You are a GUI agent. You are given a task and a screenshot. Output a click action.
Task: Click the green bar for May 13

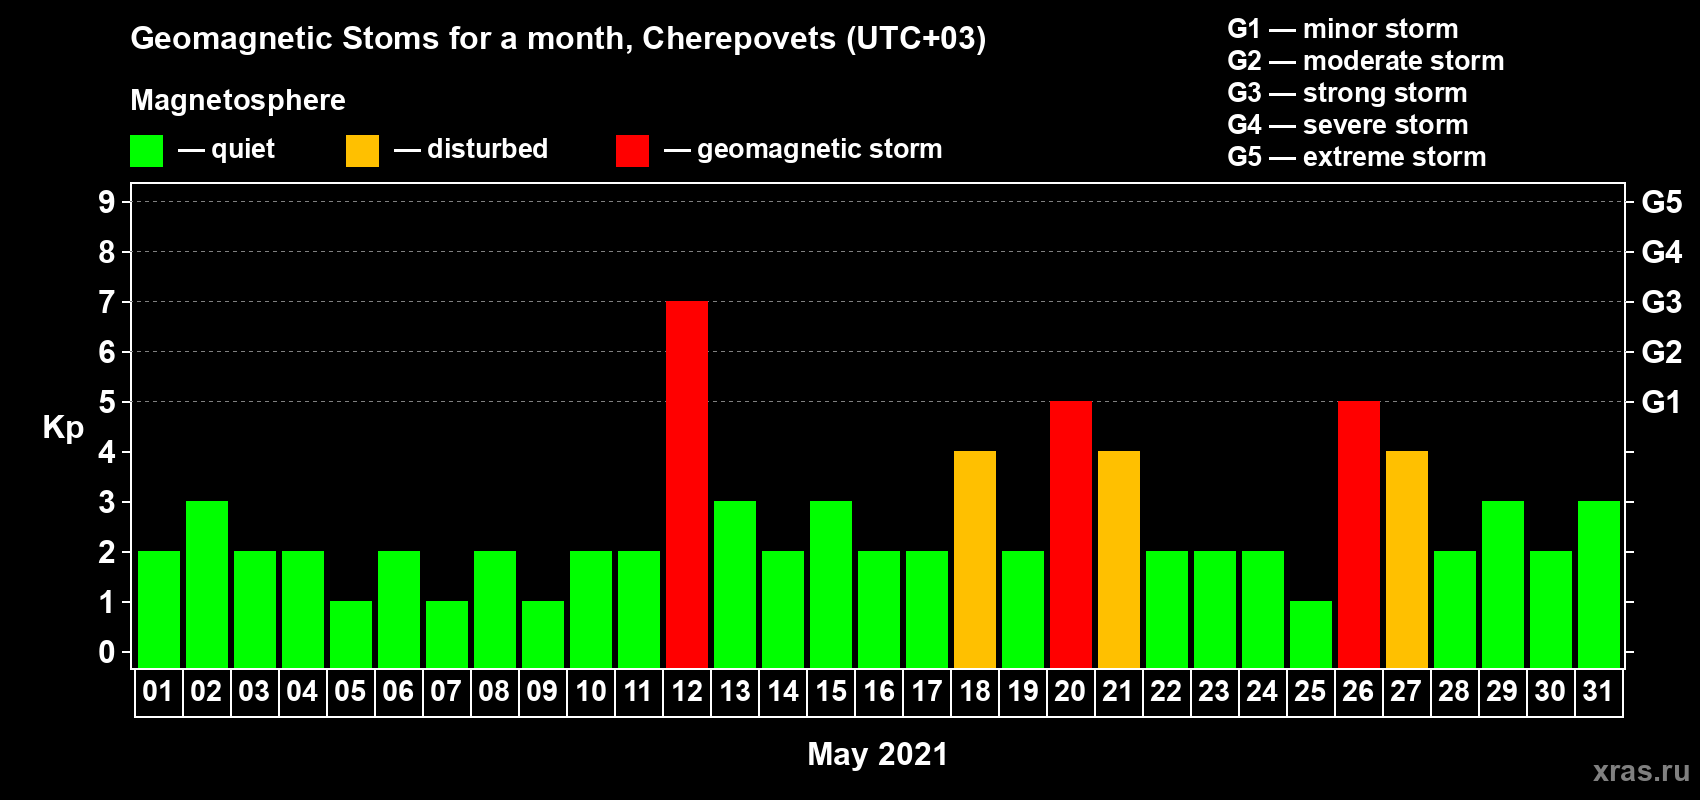[x=735, y=584]
